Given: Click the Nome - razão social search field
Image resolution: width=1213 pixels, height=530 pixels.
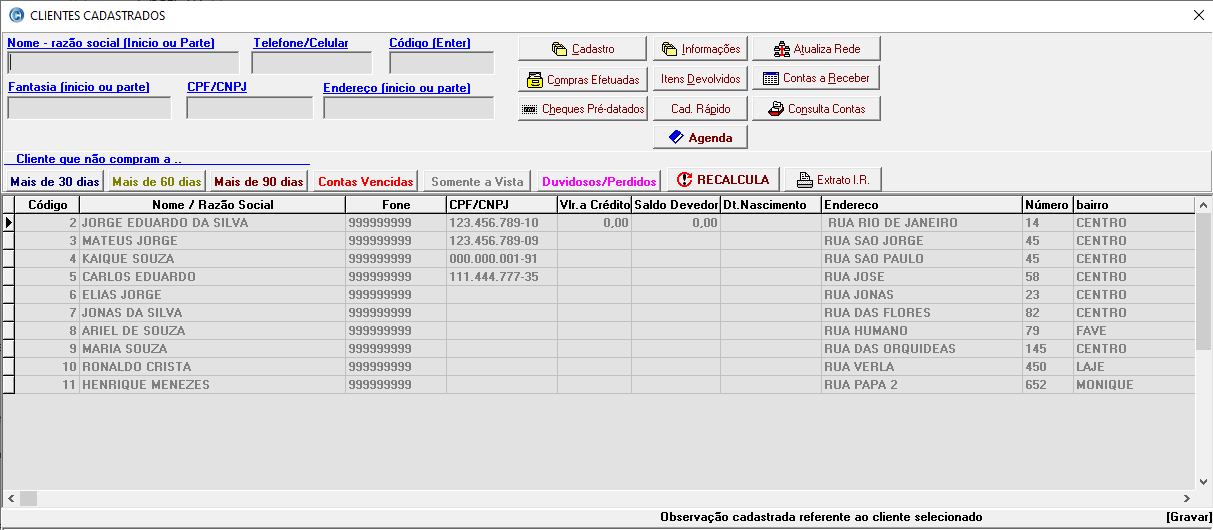Looking at the screenshot, I should (x=123, y=64).
